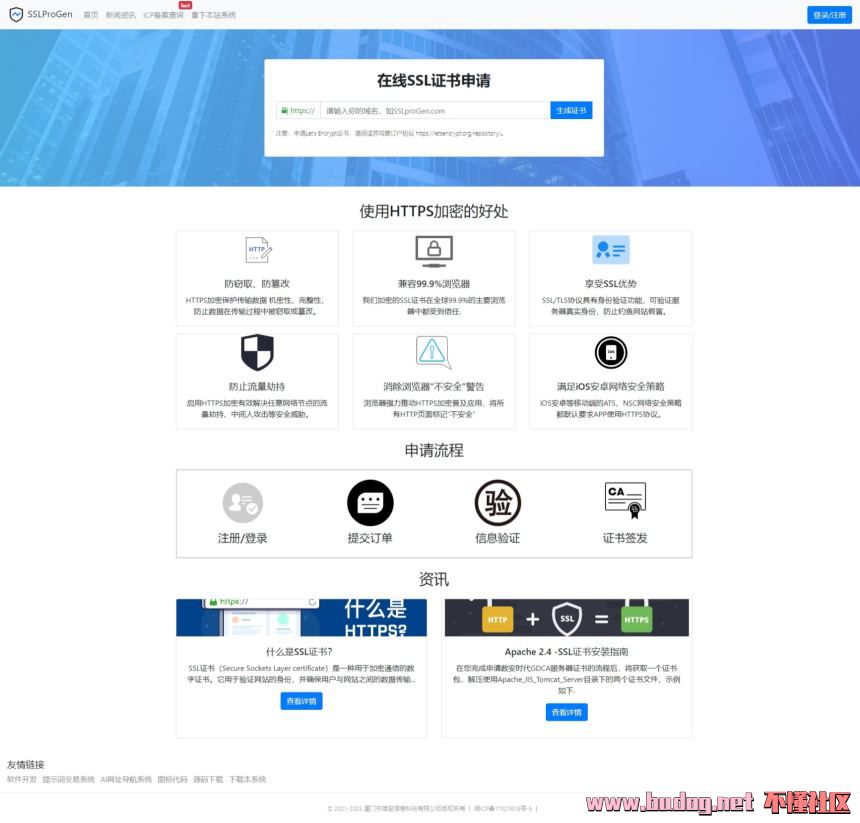The width and height of the screenshot is (860, 823).
Task: Click the 信息验证 step icon
Action: [x=497, y=503]
